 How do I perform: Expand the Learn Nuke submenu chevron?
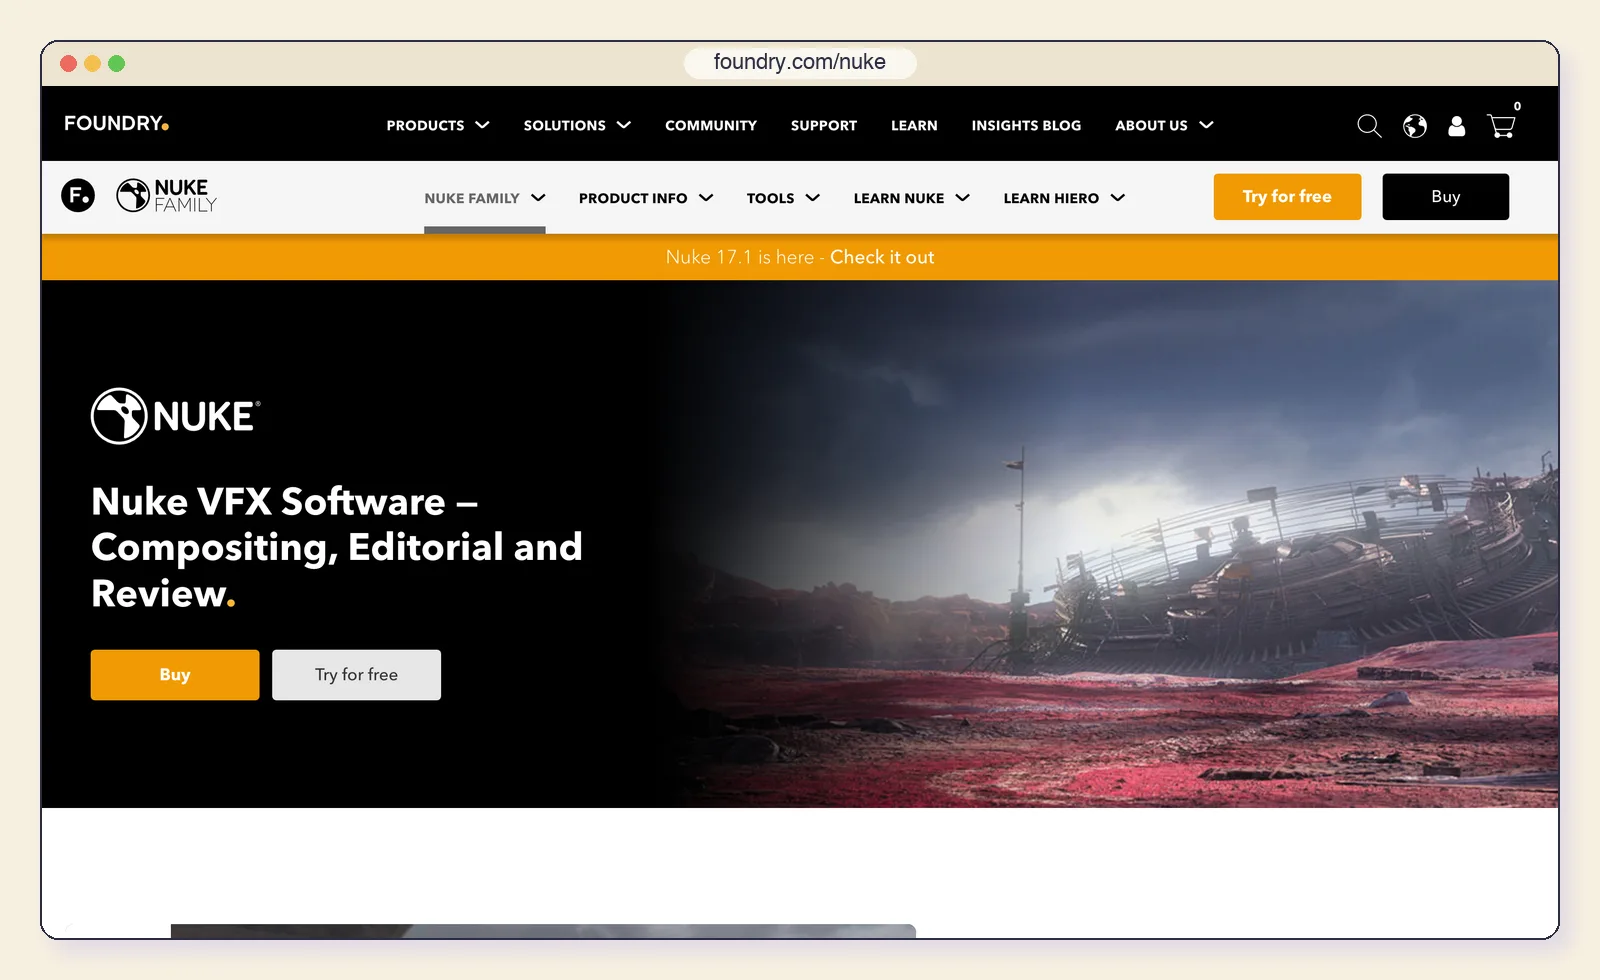(963, 198)
